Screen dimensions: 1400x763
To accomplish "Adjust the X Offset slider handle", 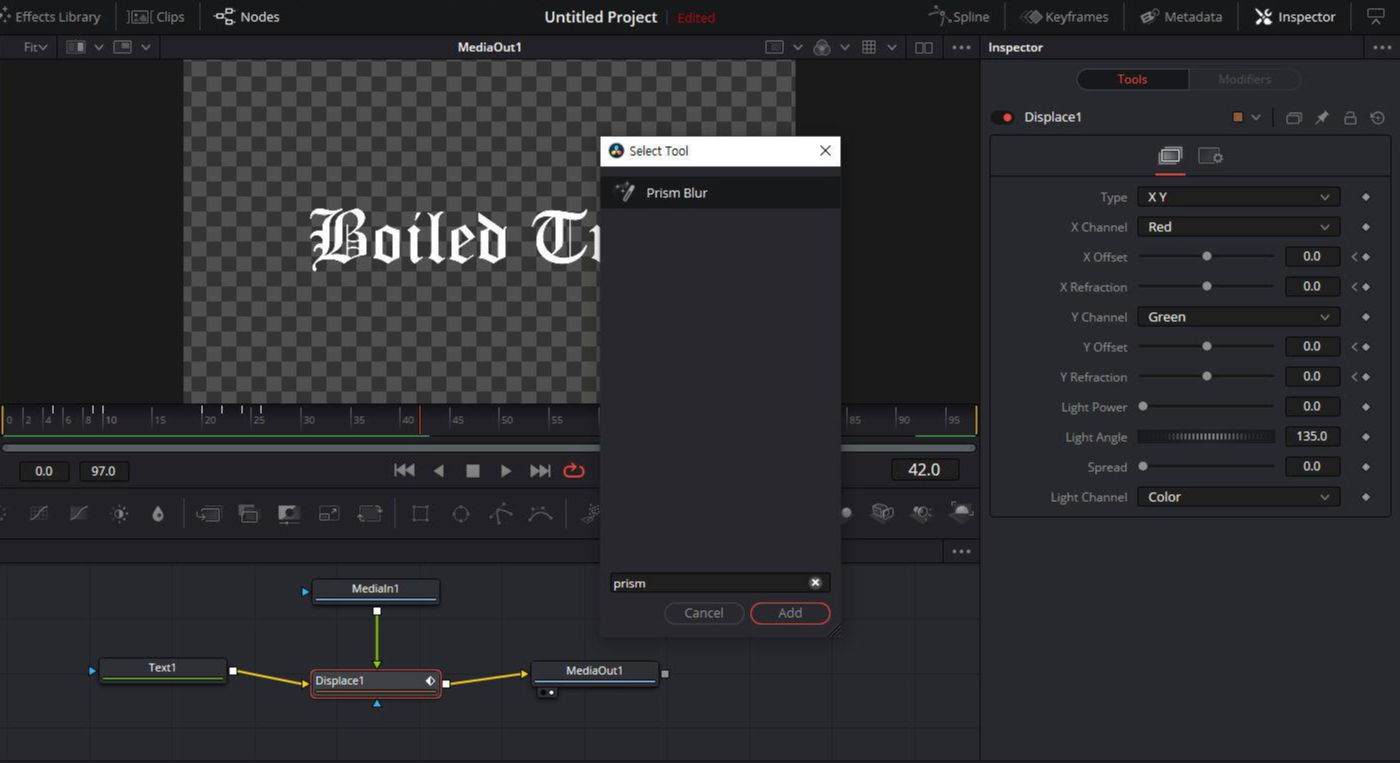I will point(1207,257).
